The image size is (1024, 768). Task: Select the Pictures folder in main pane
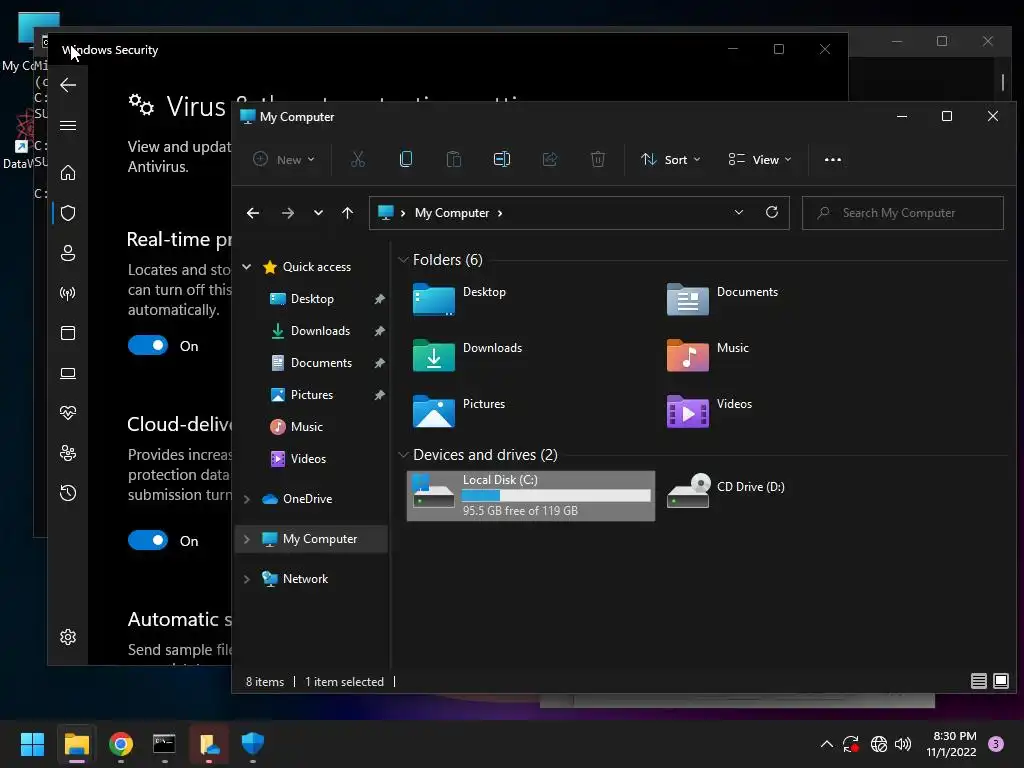pos(459,411)
